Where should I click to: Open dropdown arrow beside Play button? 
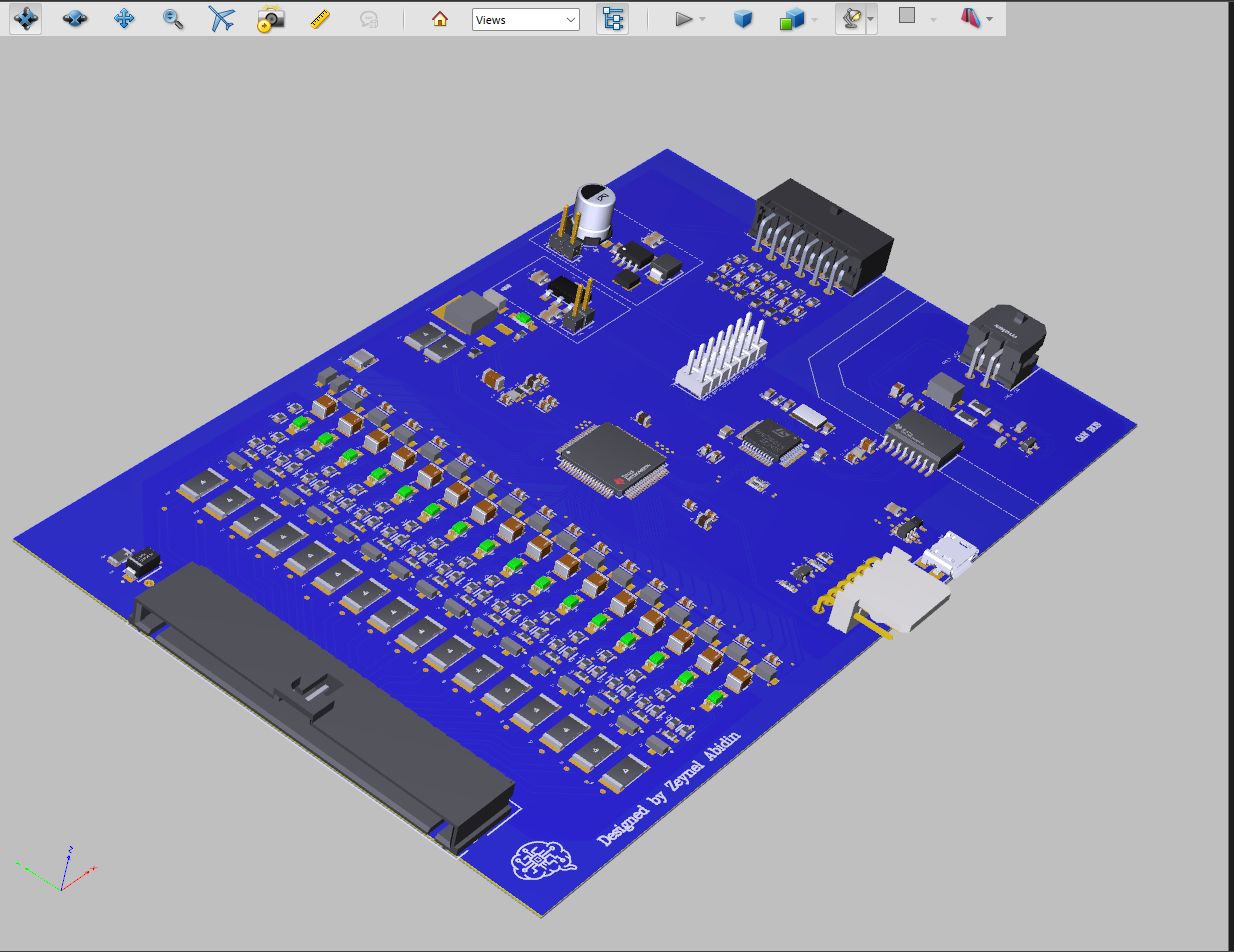703,19
